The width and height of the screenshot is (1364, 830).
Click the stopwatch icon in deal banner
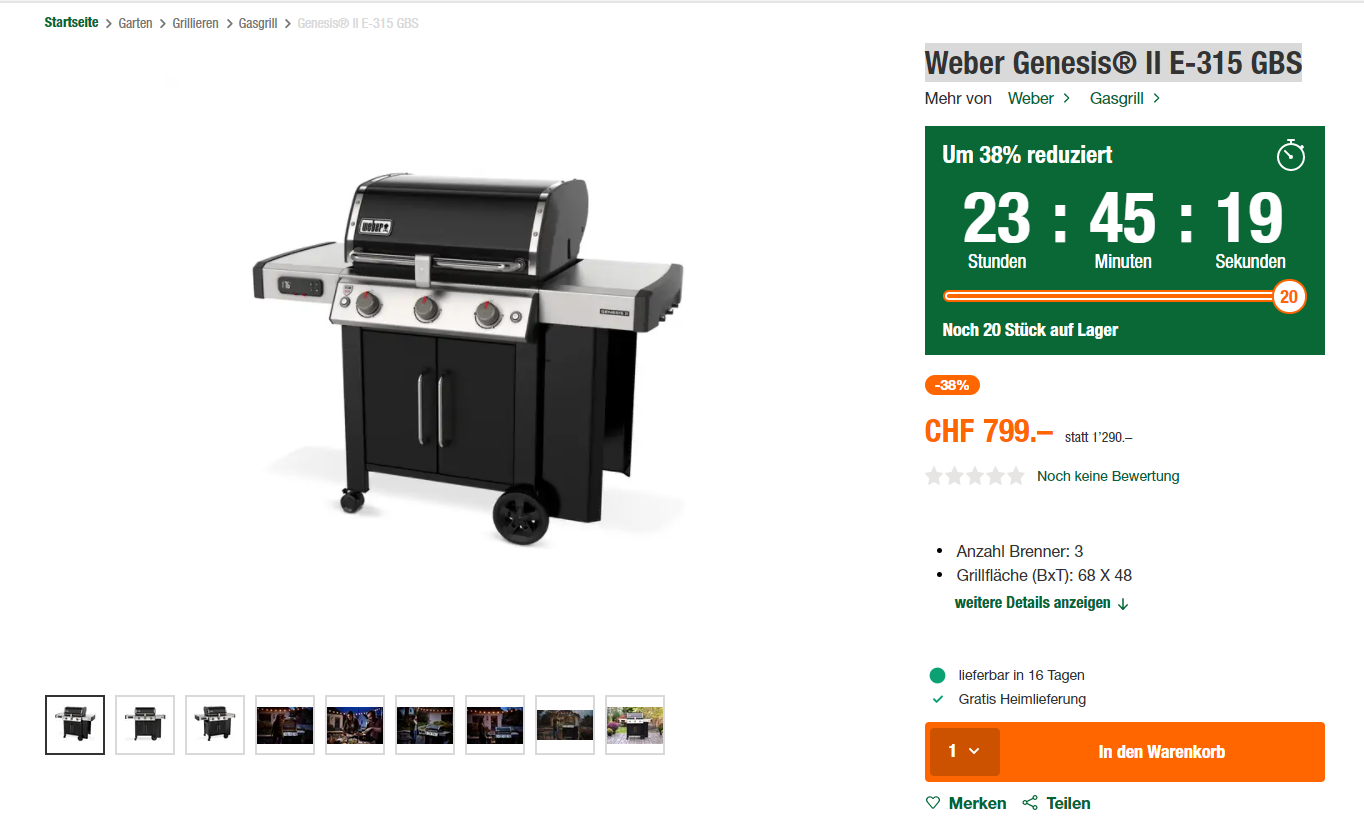(1291, 155)
